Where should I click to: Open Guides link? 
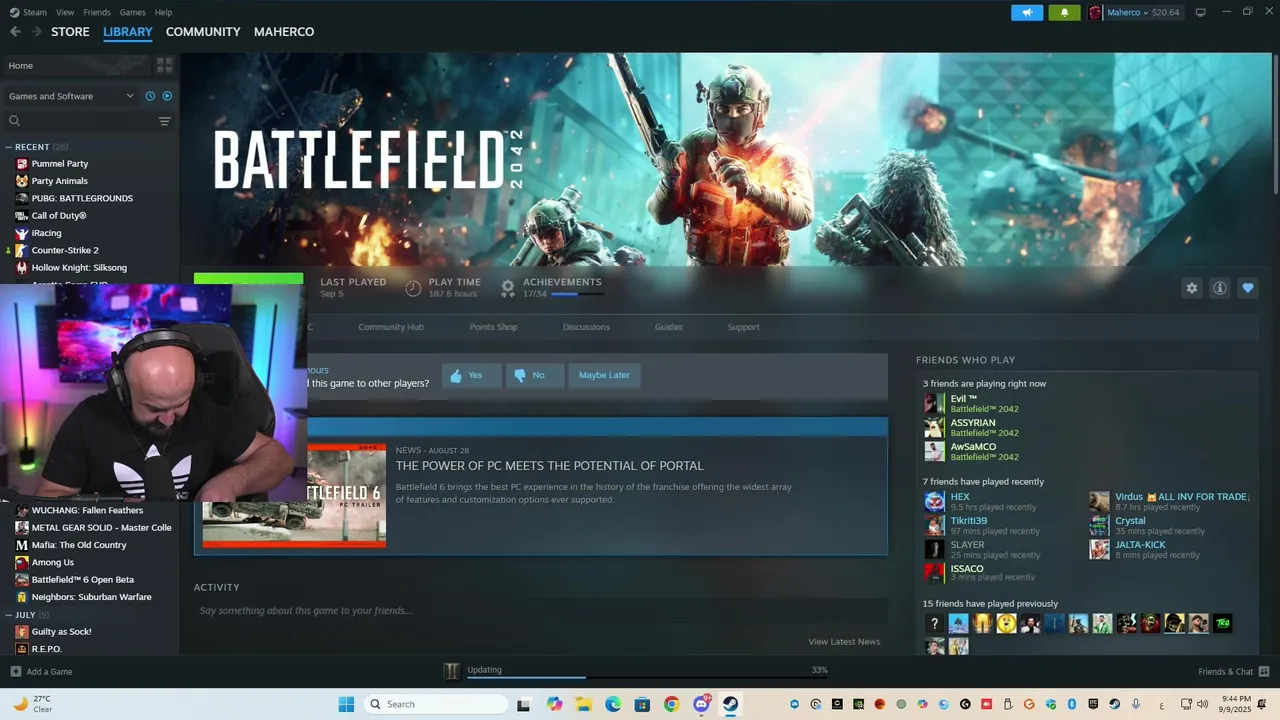[669, 327]
